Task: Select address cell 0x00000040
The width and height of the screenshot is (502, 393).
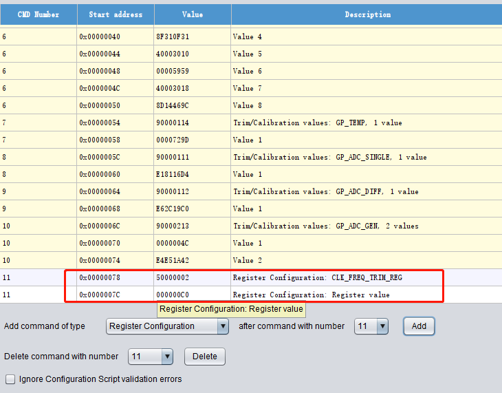Action: tap(115, 37)
